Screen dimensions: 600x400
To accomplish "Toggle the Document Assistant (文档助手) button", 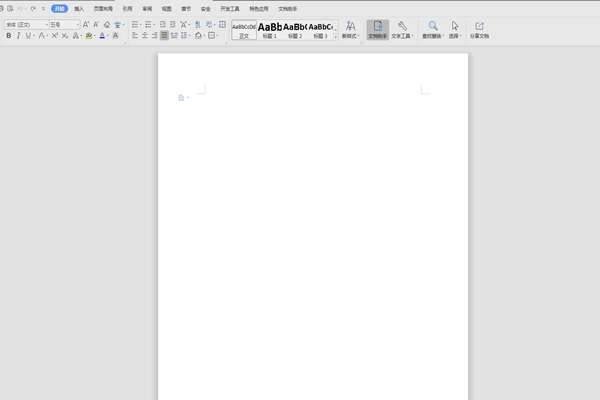I will click(377, 29).
